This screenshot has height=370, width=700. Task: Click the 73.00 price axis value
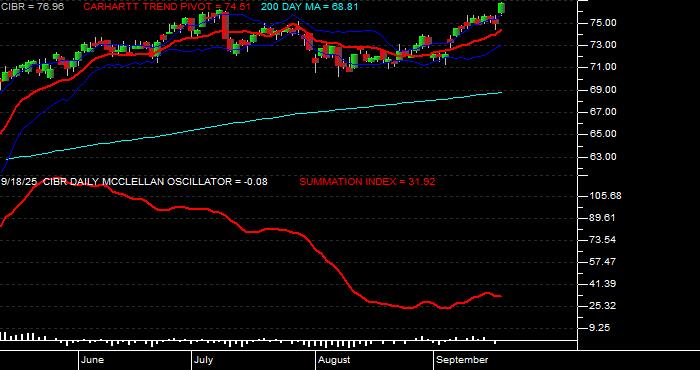[x=604, y=45]
